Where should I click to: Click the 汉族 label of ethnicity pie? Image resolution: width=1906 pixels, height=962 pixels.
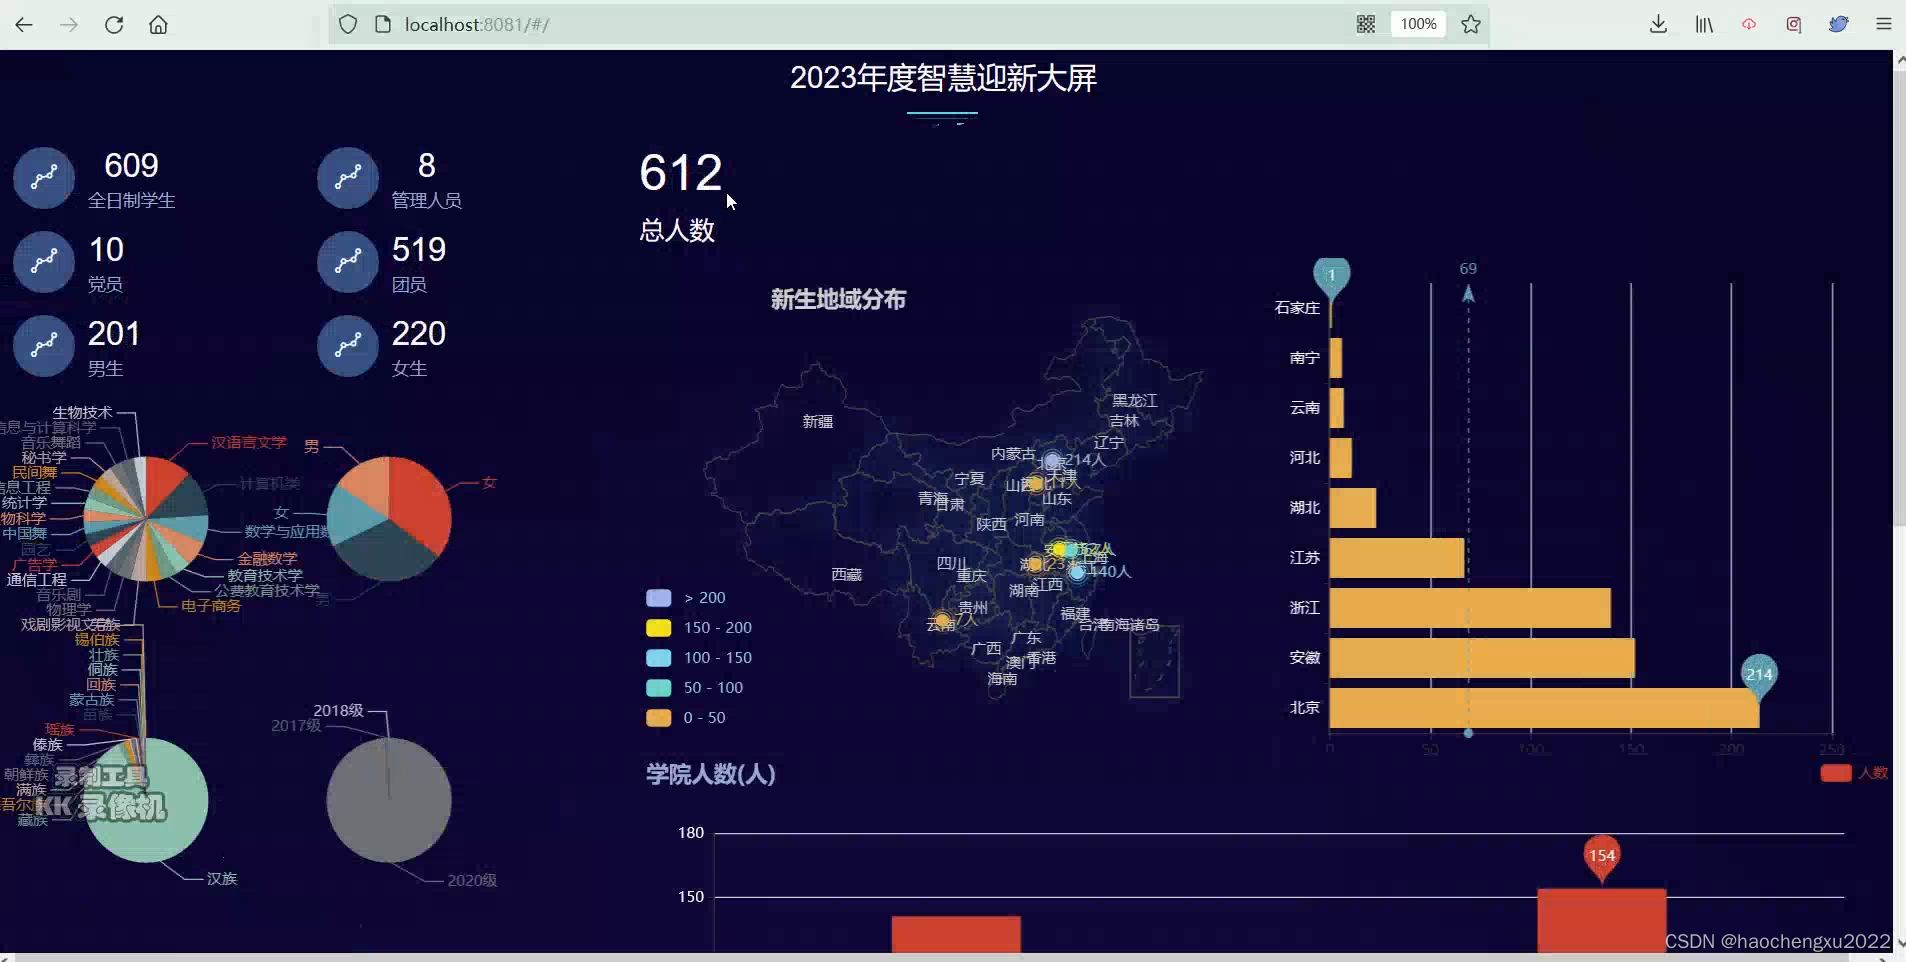click(222, 879)
